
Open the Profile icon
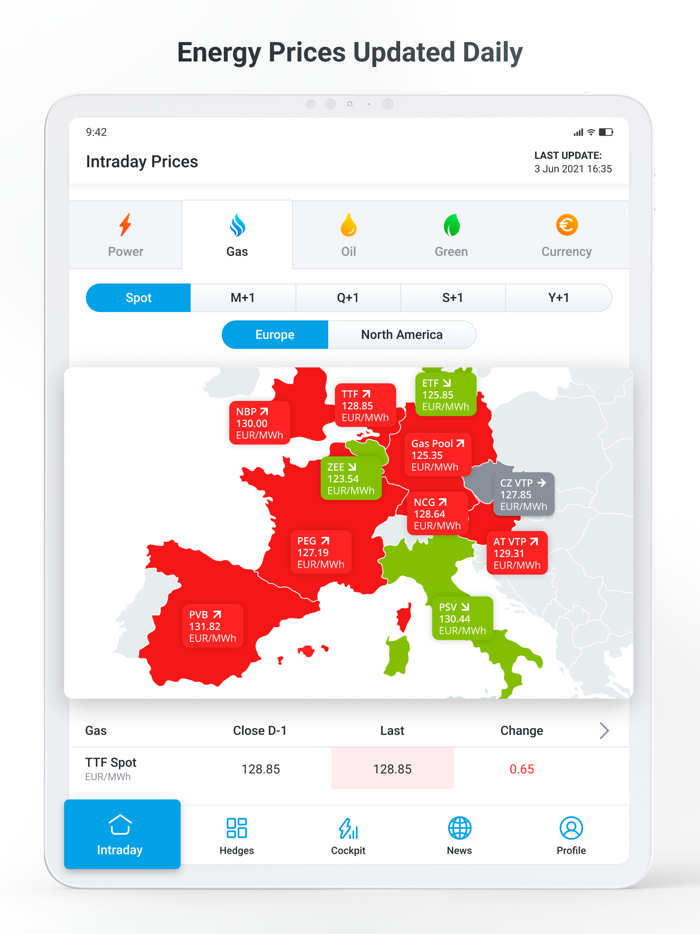point(571,833)
